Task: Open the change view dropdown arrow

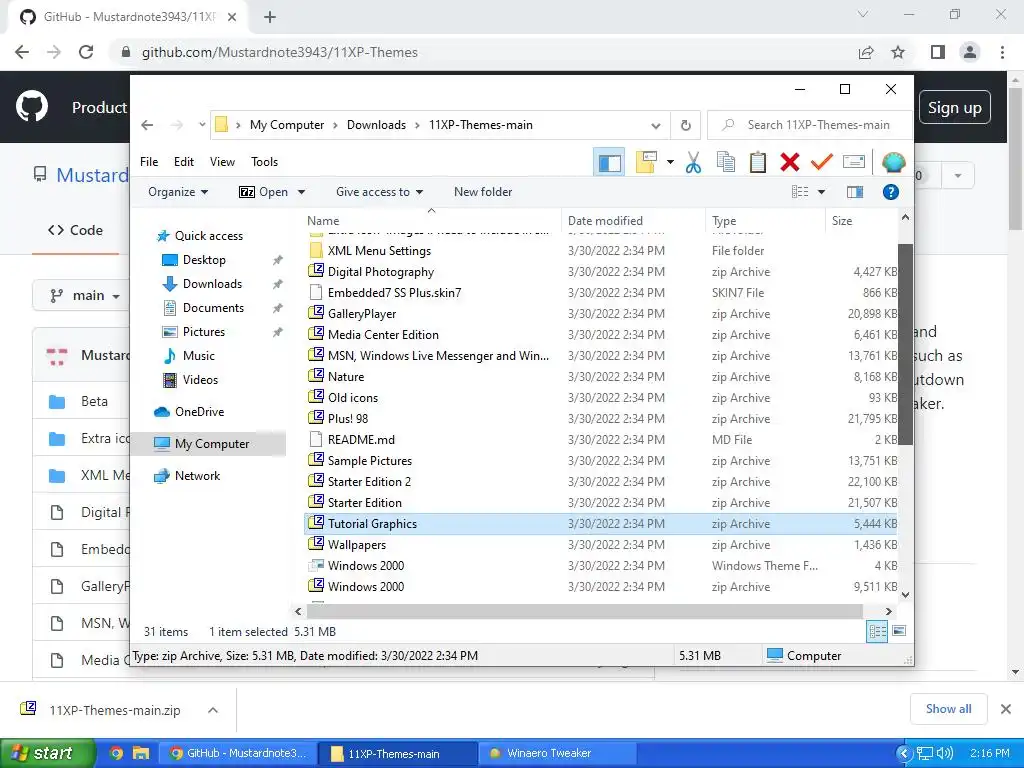Action: pyautogui.click(x=822, y=192)
